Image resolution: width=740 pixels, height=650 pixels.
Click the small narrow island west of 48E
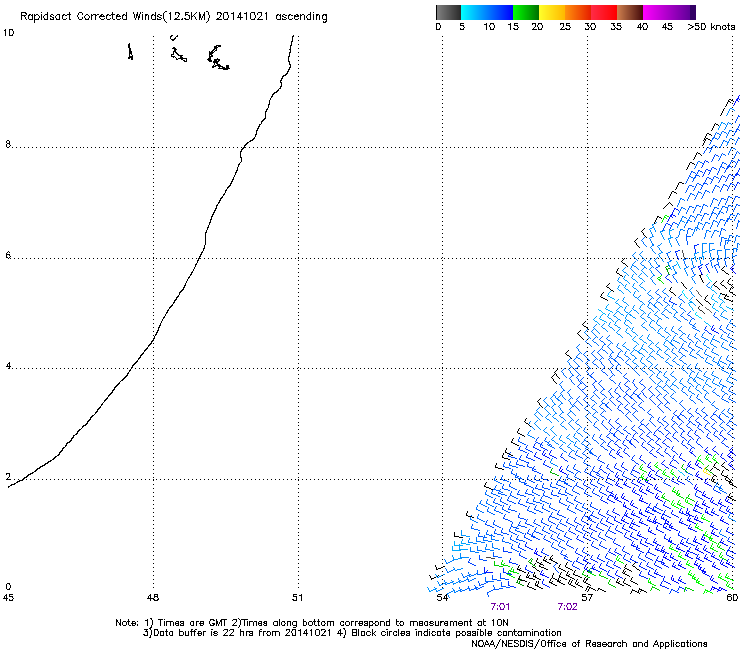pos(130,51)
